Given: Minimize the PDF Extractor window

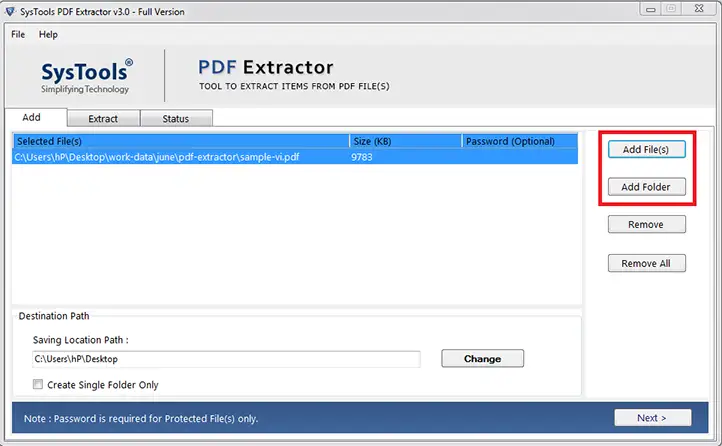Looking at the screenshot, I should (x=651, y=9).
